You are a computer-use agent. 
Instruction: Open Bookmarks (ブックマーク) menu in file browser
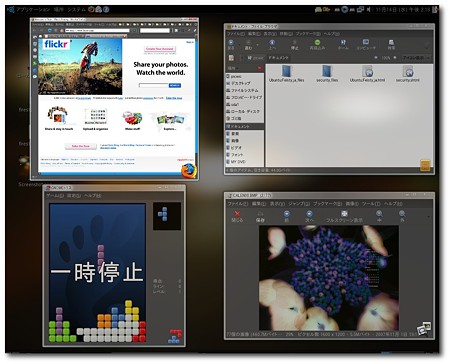(308, 34)
